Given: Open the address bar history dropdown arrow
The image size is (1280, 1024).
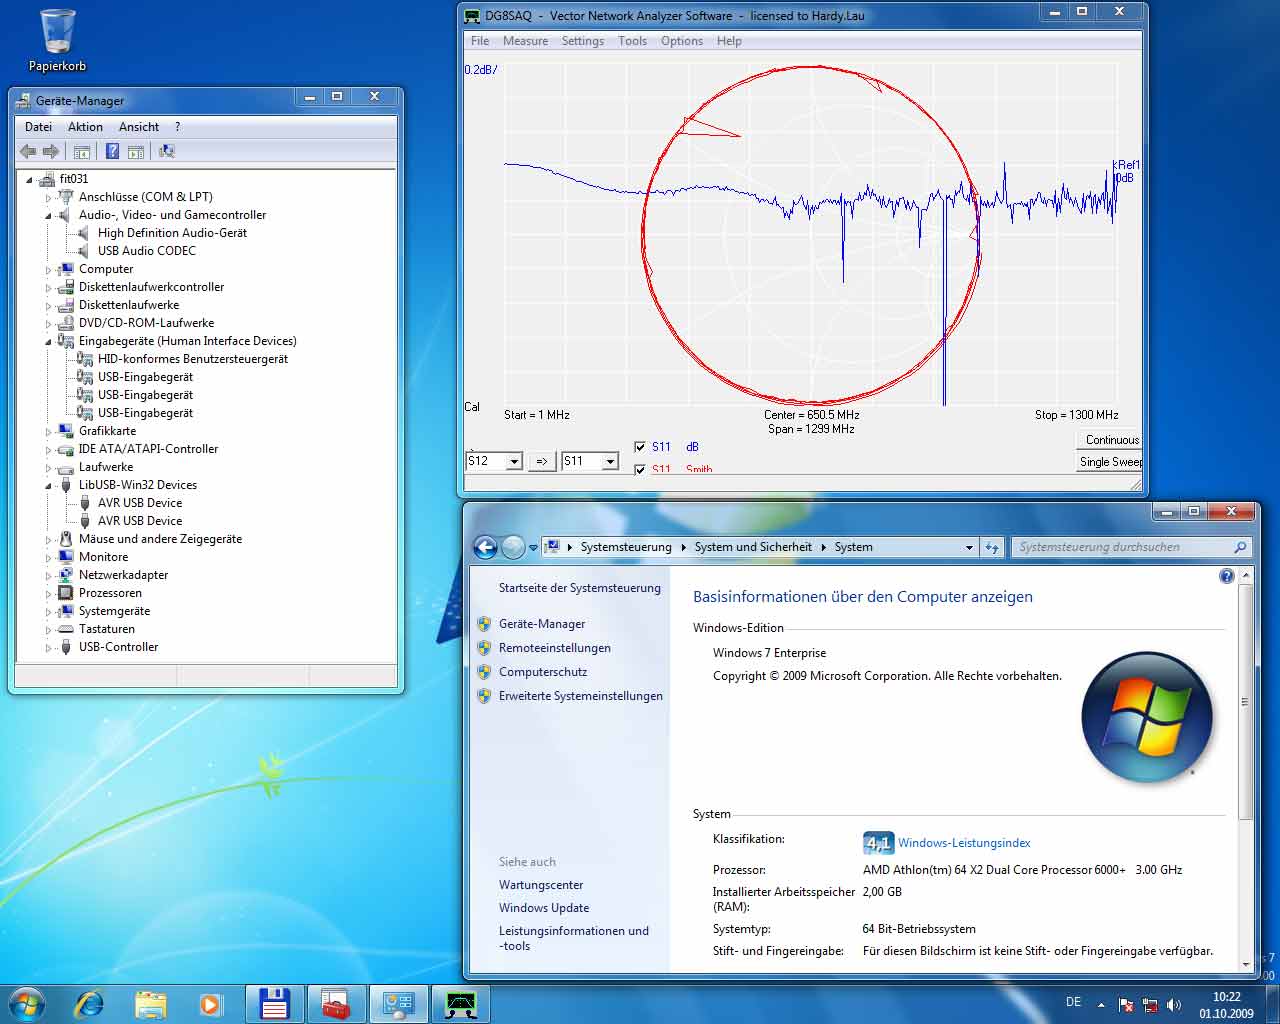Looking at the screenshot, I should tap(969, 547).
